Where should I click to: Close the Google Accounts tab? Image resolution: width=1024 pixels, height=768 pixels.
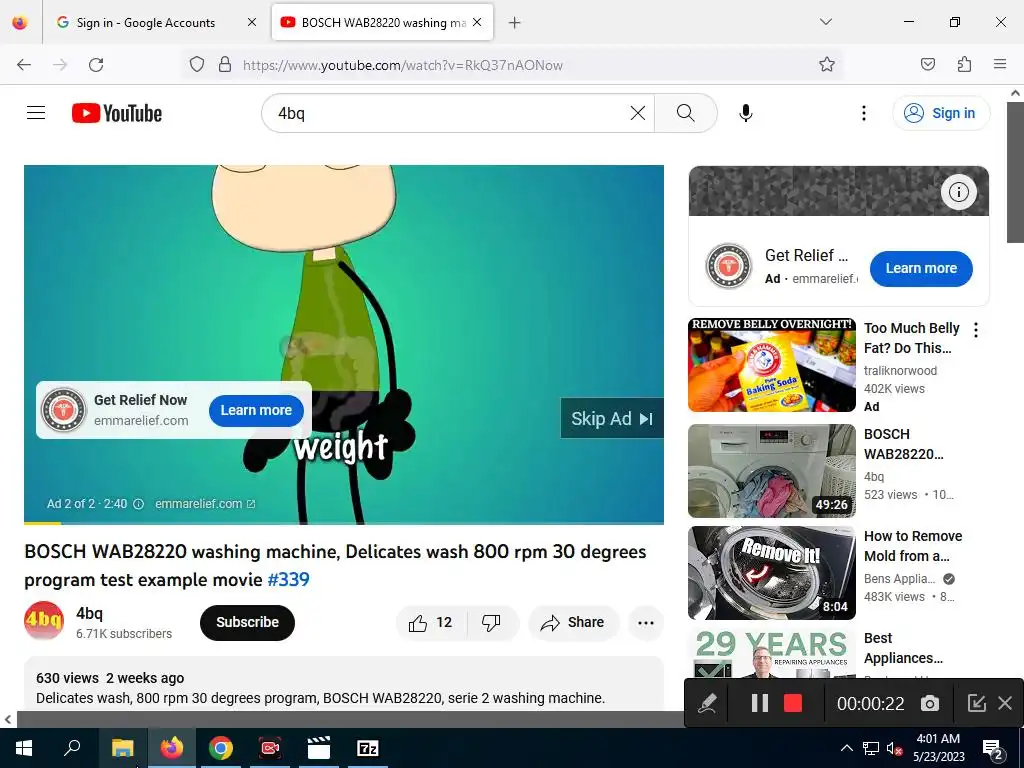251,22
